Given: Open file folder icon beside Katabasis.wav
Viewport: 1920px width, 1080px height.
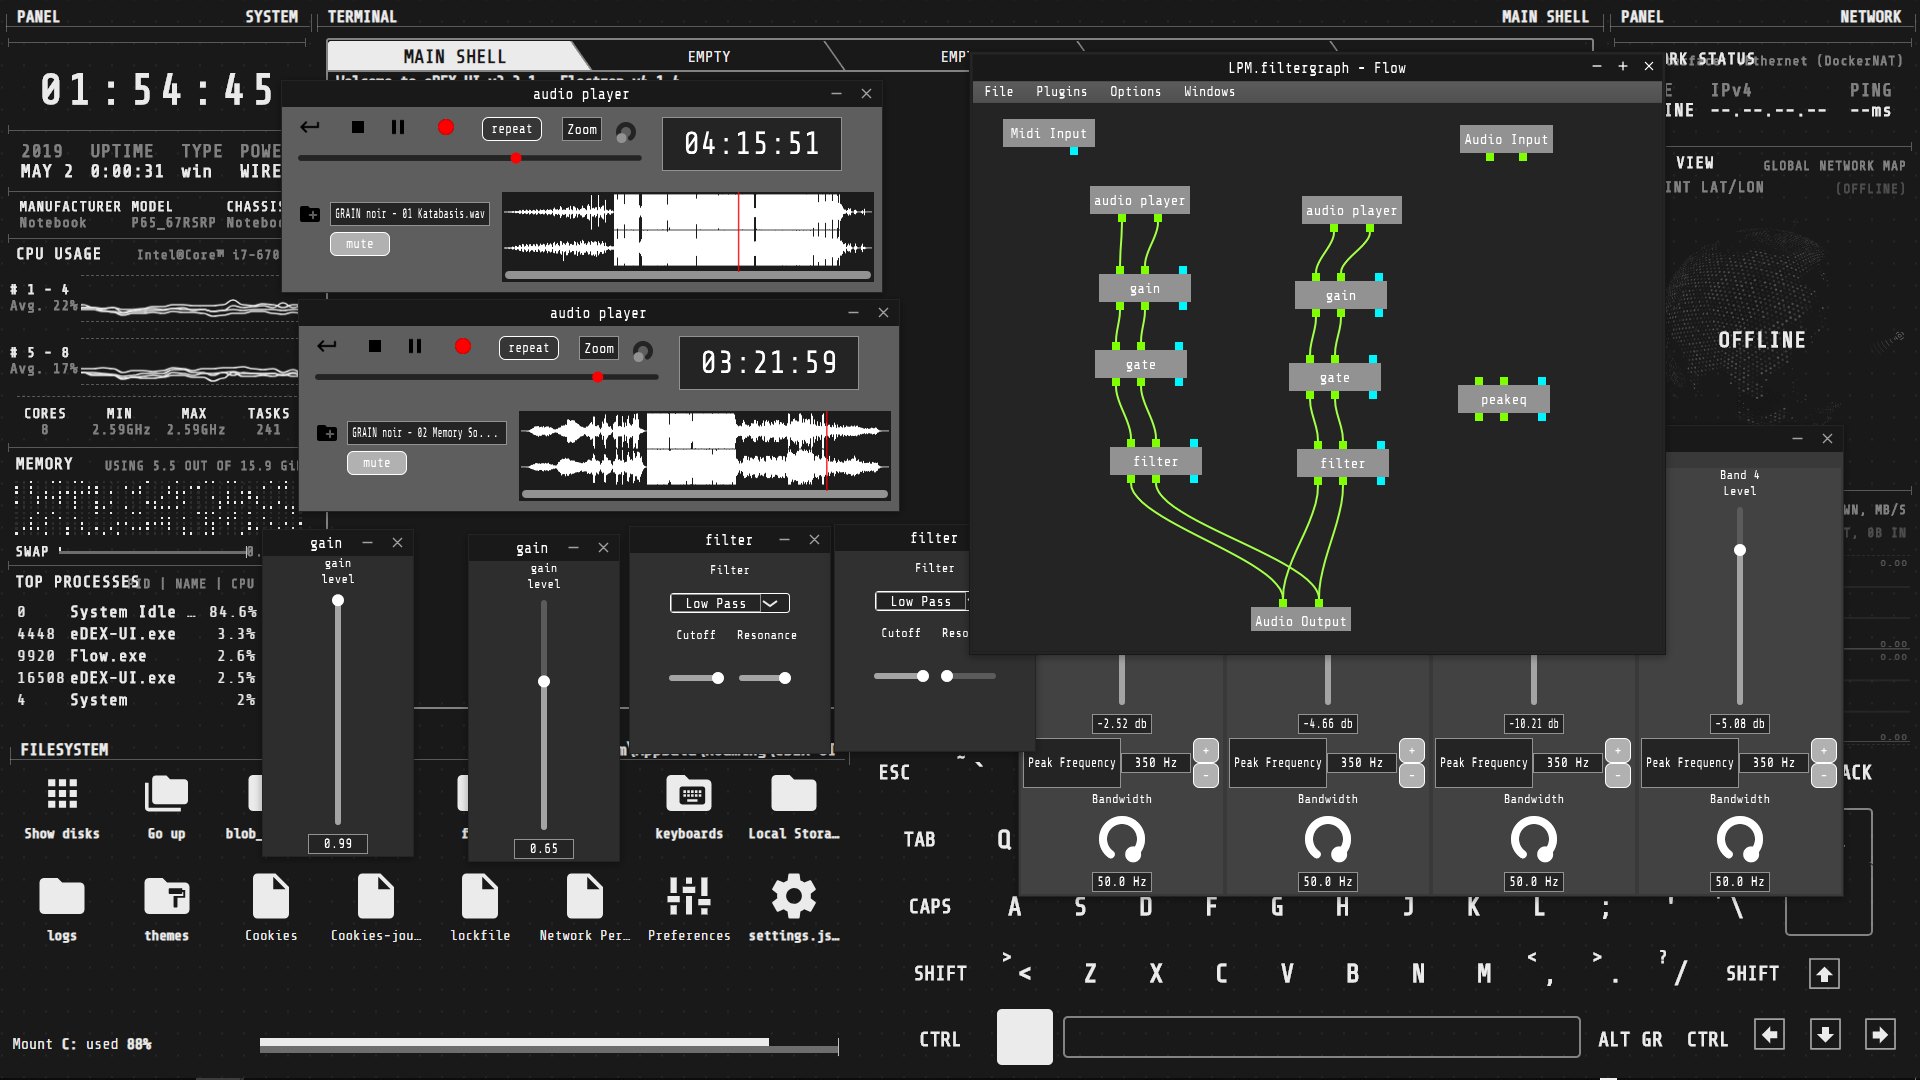Looking at the screenshot, I should point(310,214).
